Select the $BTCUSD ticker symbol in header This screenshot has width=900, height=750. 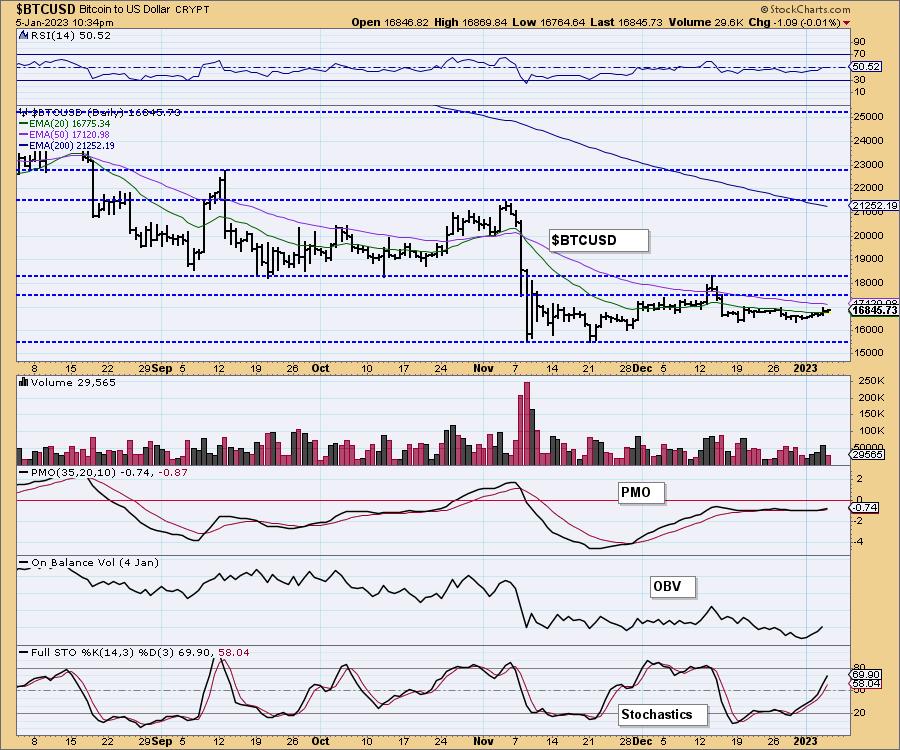pyautogui.click(x=45, y=10)
